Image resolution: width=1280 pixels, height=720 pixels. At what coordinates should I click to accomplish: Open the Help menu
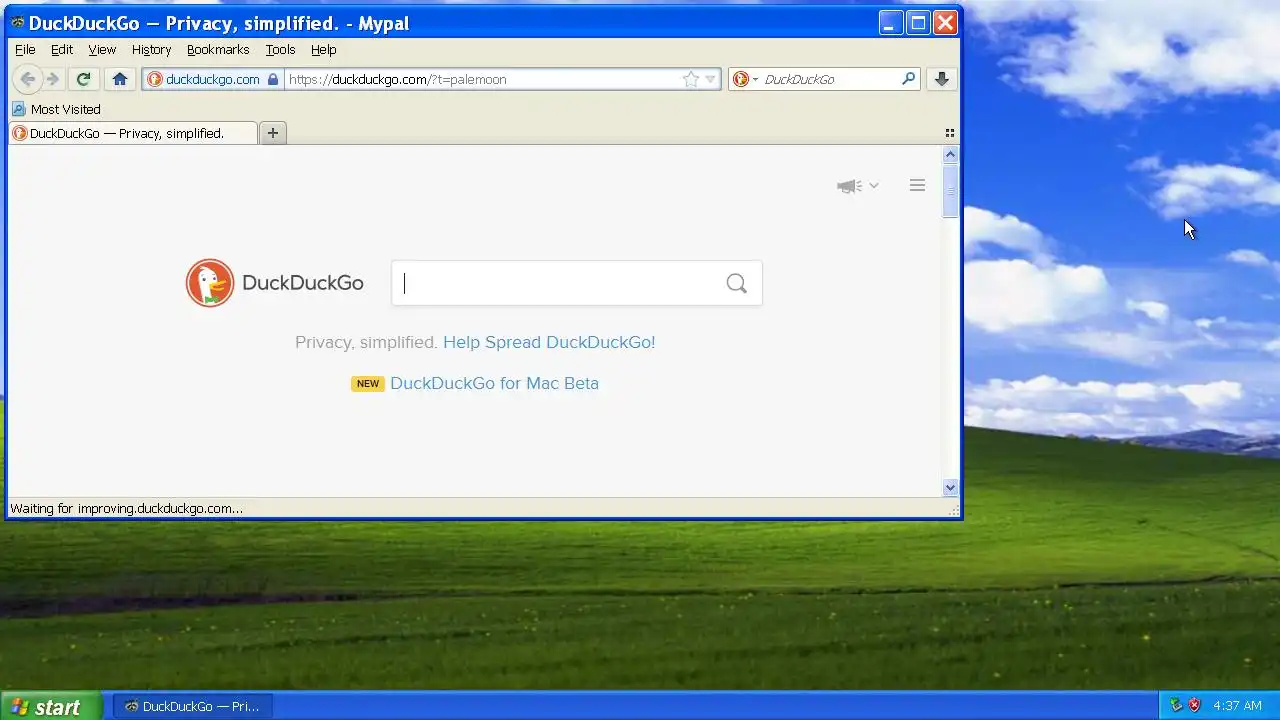pos(323,49)
